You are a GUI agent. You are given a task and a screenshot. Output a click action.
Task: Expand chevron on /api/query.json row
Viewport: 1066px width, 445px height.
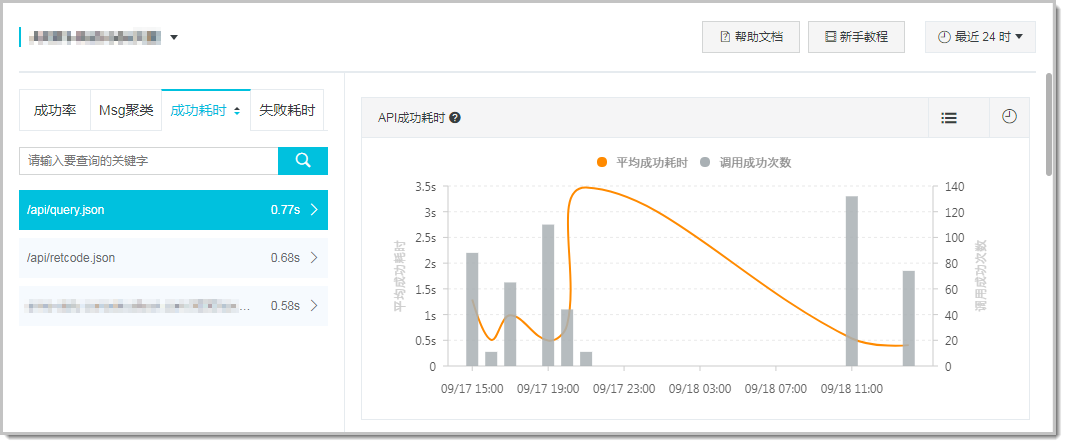point(314,210)
